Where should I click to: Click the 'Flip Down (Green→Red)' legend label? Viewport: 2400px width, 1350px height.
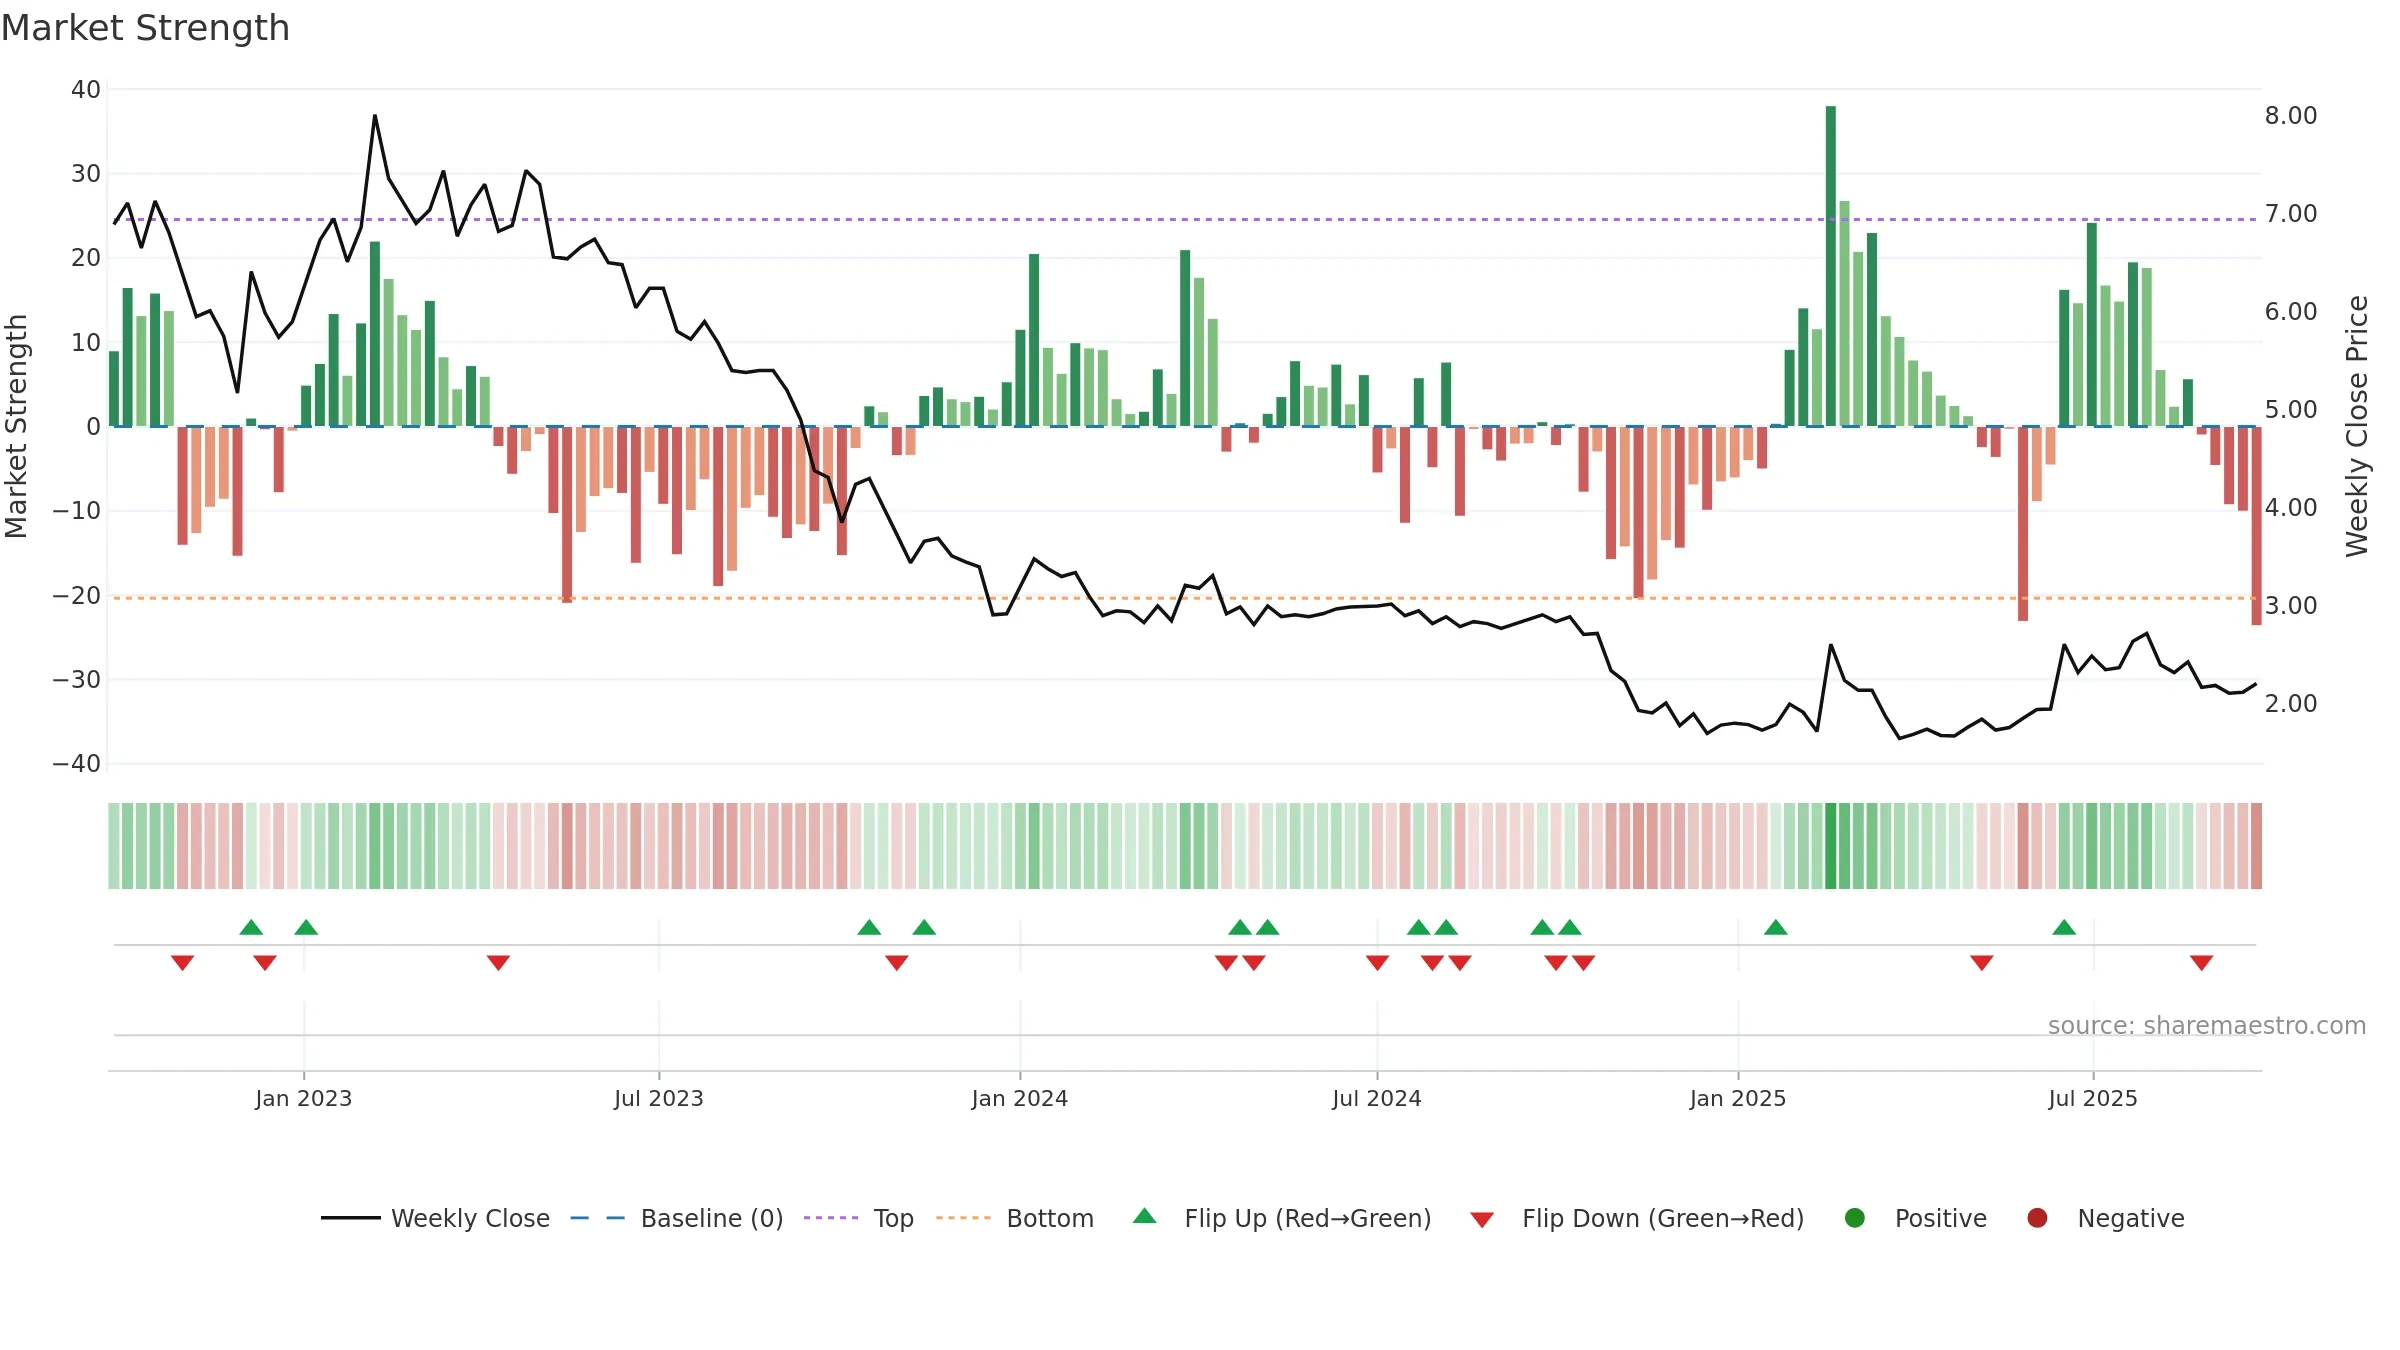(1663, 1218)
